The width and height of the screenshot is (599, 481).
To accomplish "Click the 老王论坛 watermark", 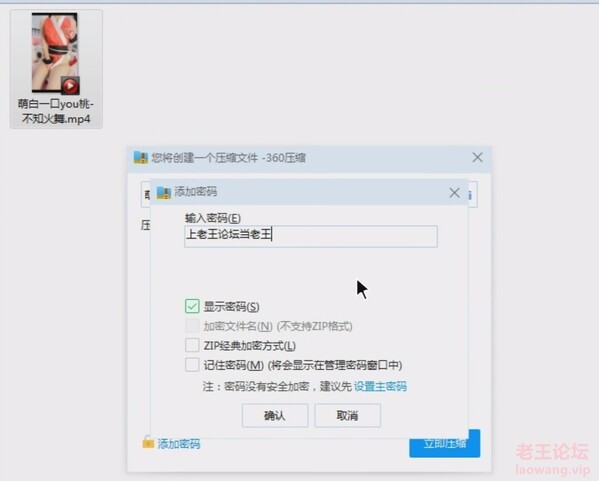I will pos(552,451).
